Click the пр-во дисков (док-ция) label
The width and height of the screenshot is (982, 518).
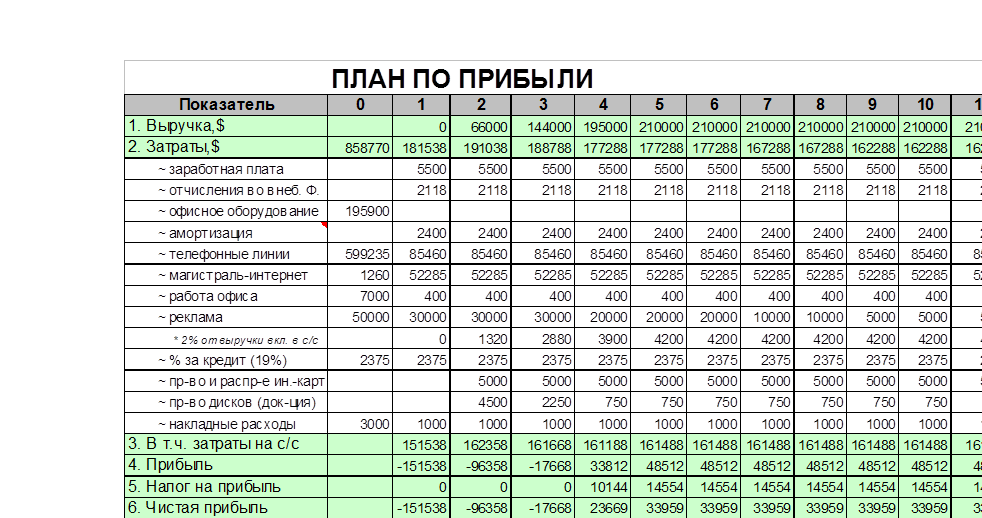click(226, 403)
